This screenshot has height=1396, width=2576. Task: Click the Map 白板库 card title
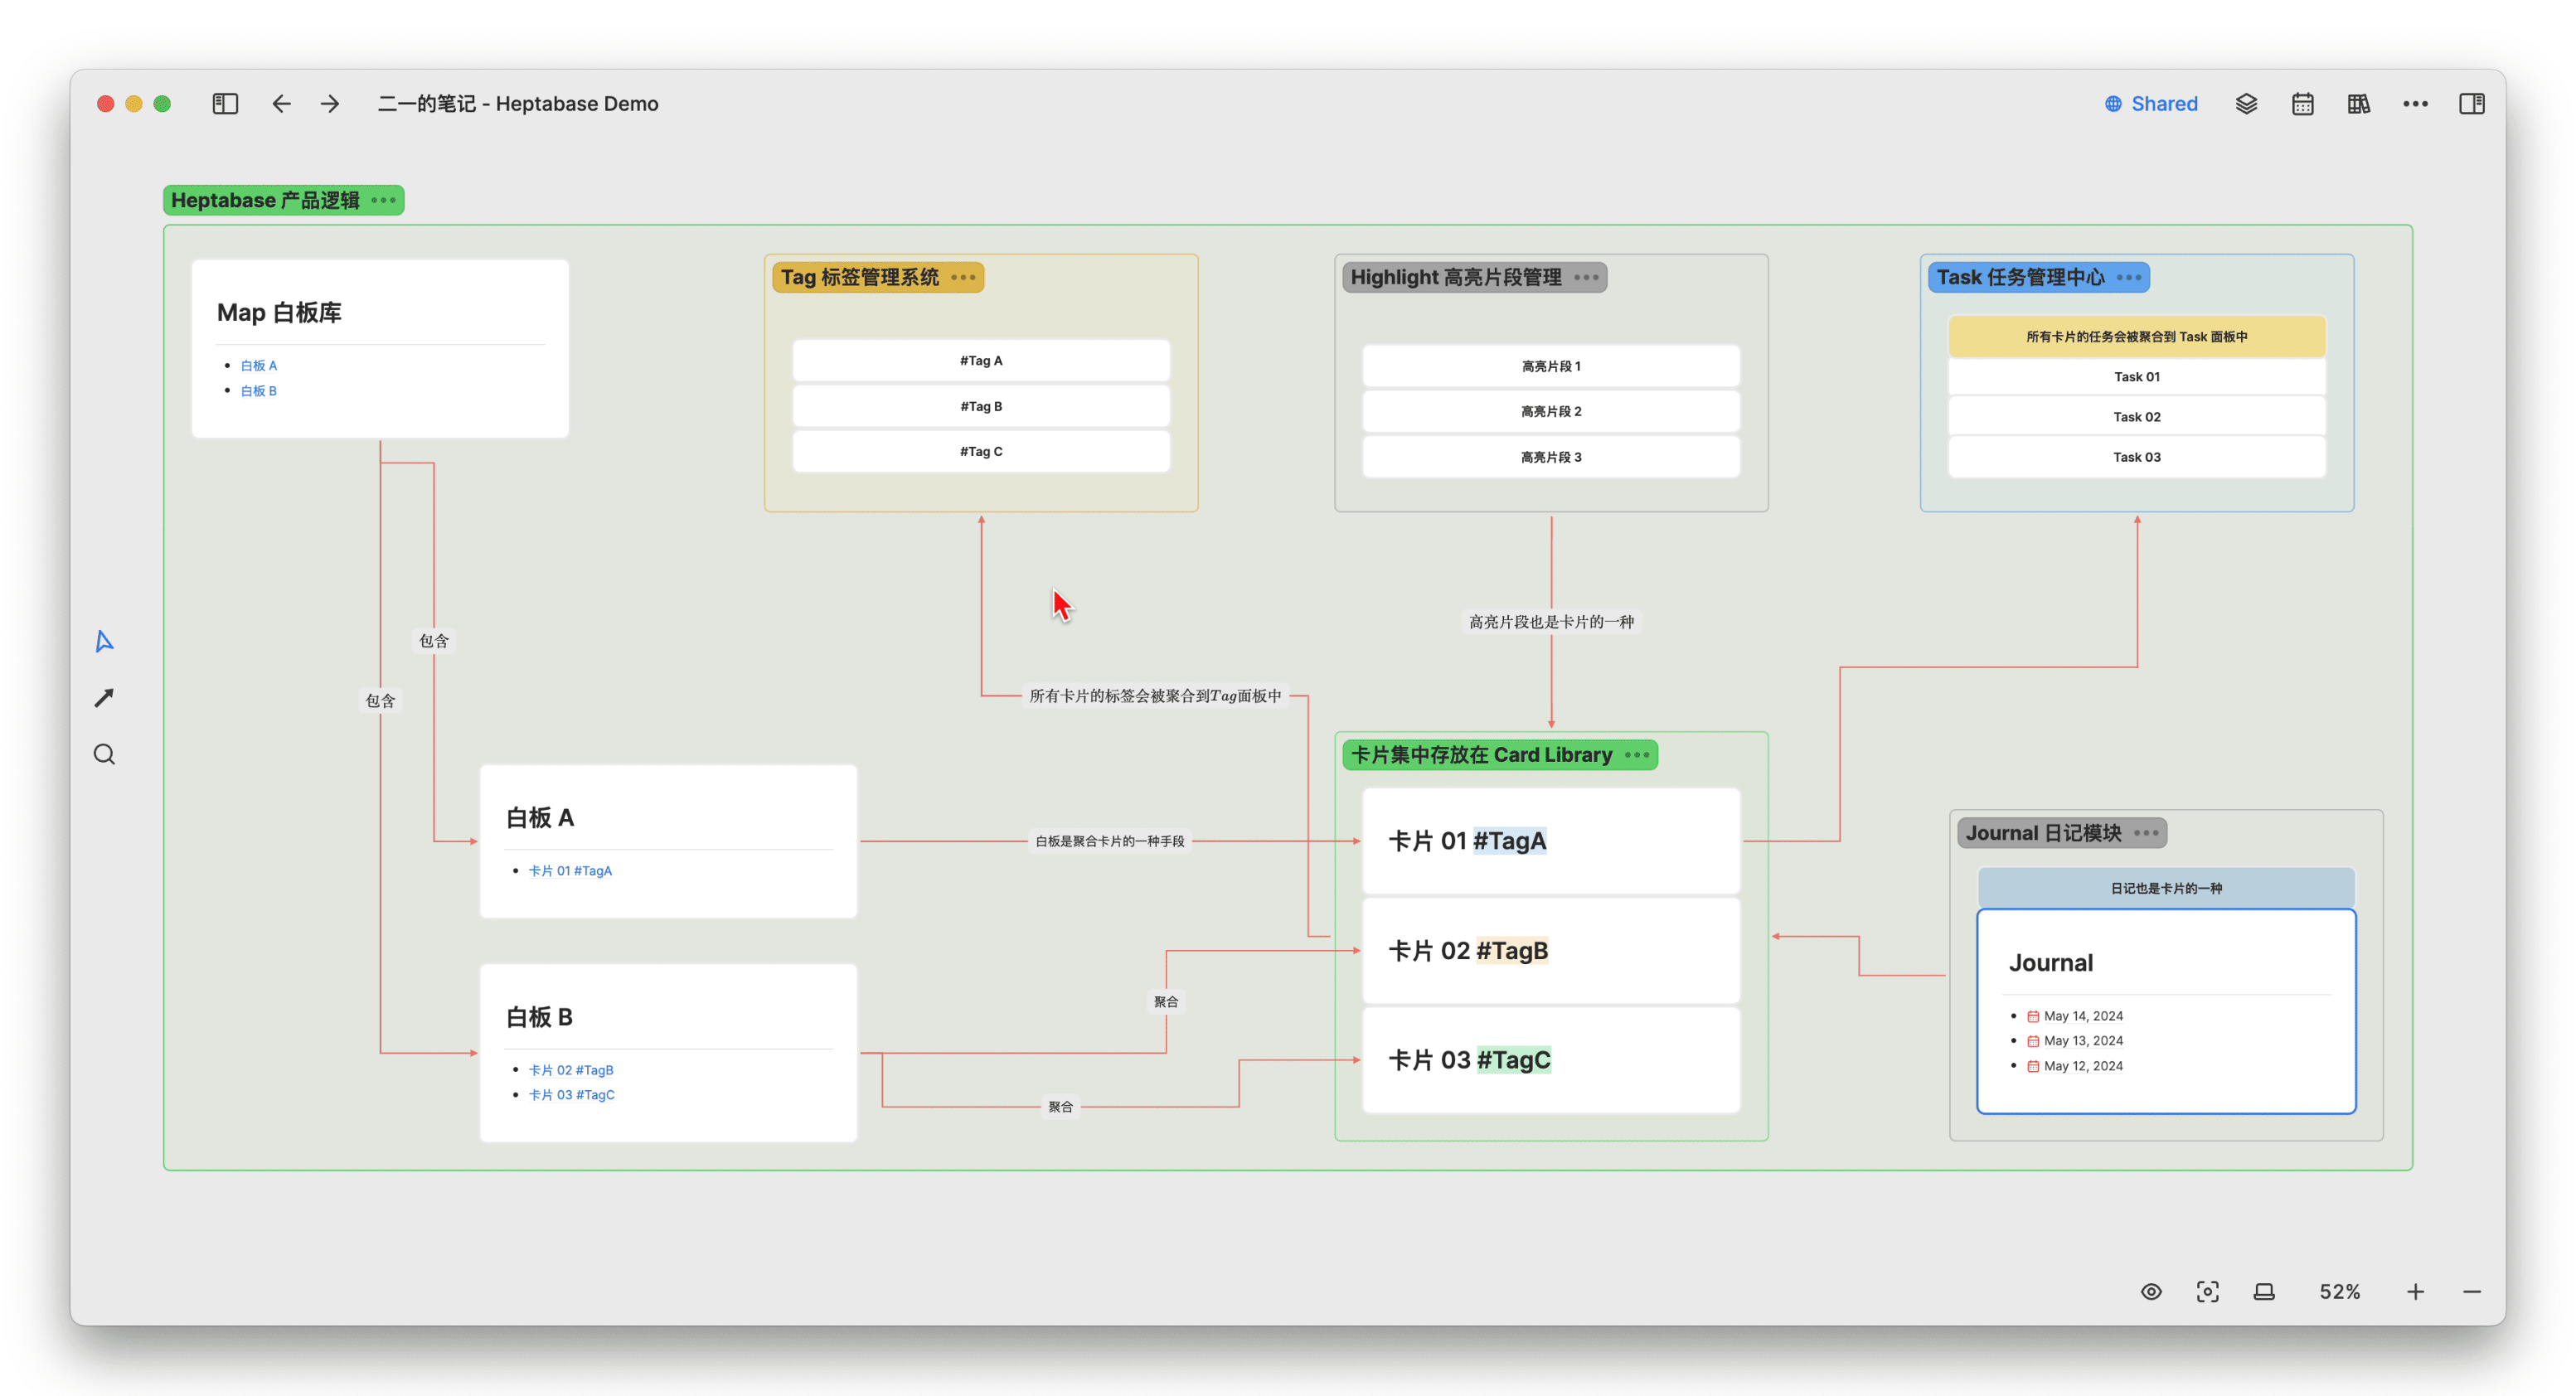tap(279, 313)
